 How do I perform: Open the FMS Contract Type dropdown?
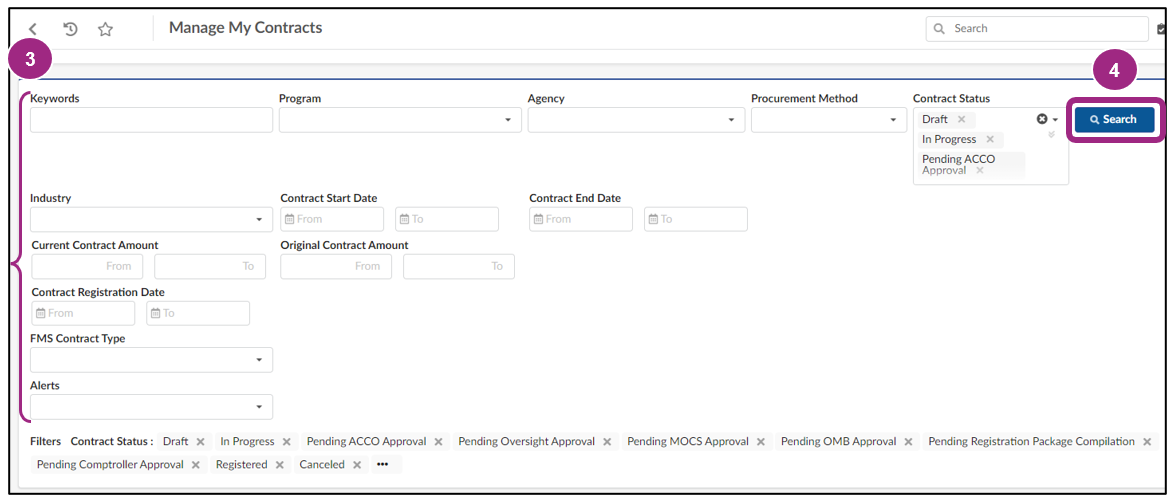coord(151,360)
